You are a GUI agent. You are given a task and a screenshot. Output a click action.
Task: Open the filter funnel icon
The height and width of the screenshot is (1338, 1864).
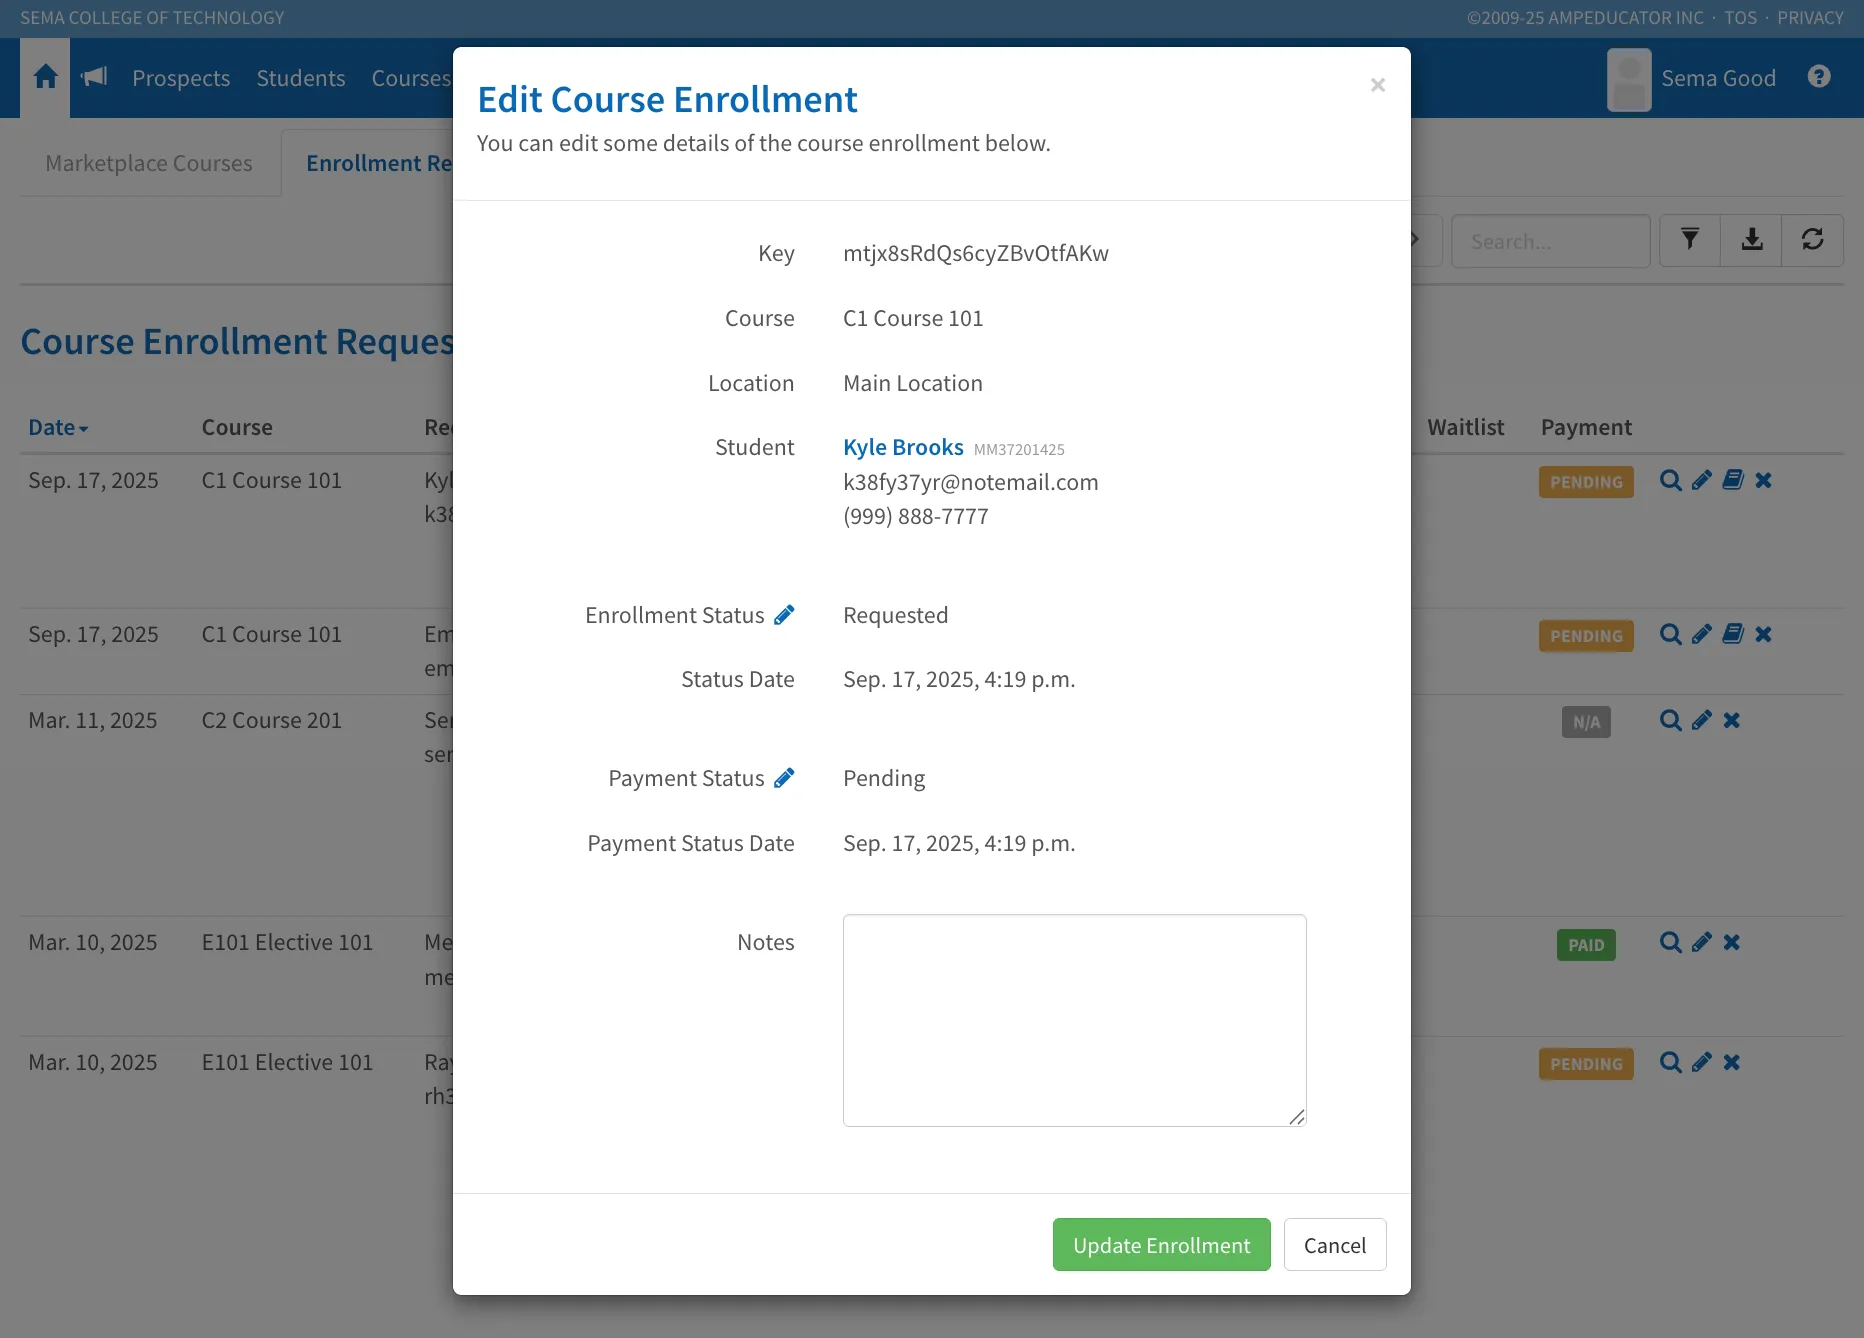click(1690, 240)
